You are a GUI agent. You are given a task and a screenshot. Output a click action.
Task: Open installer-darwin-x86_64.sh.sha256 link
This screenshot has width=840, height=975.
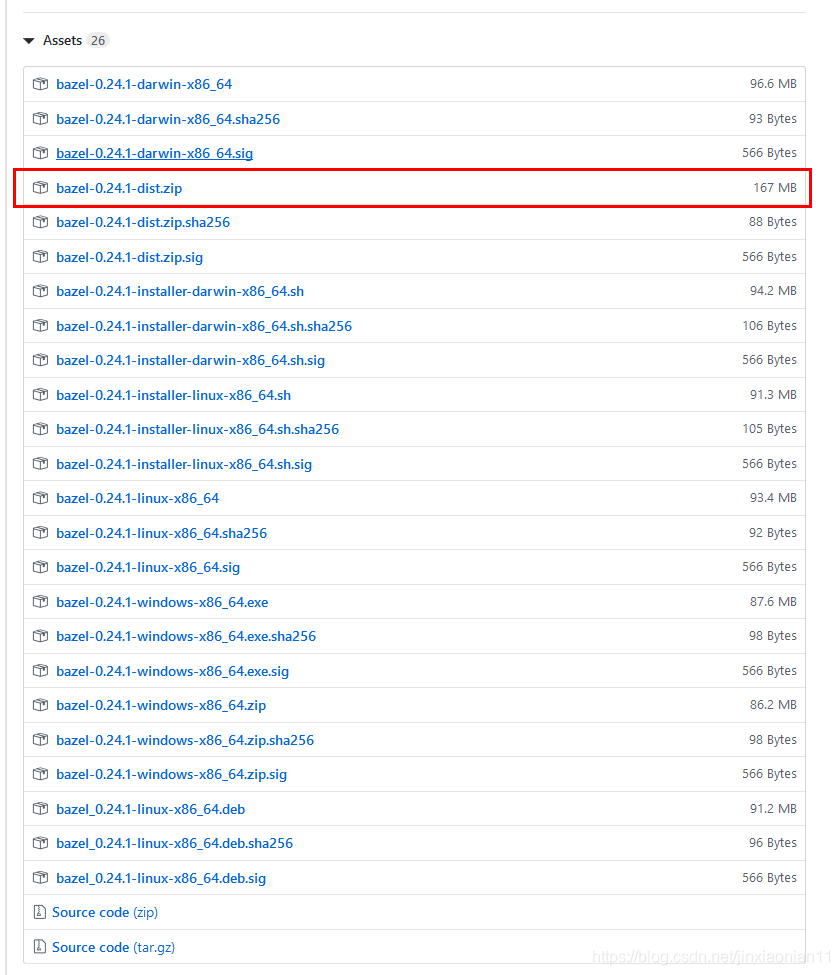point(204,326)
